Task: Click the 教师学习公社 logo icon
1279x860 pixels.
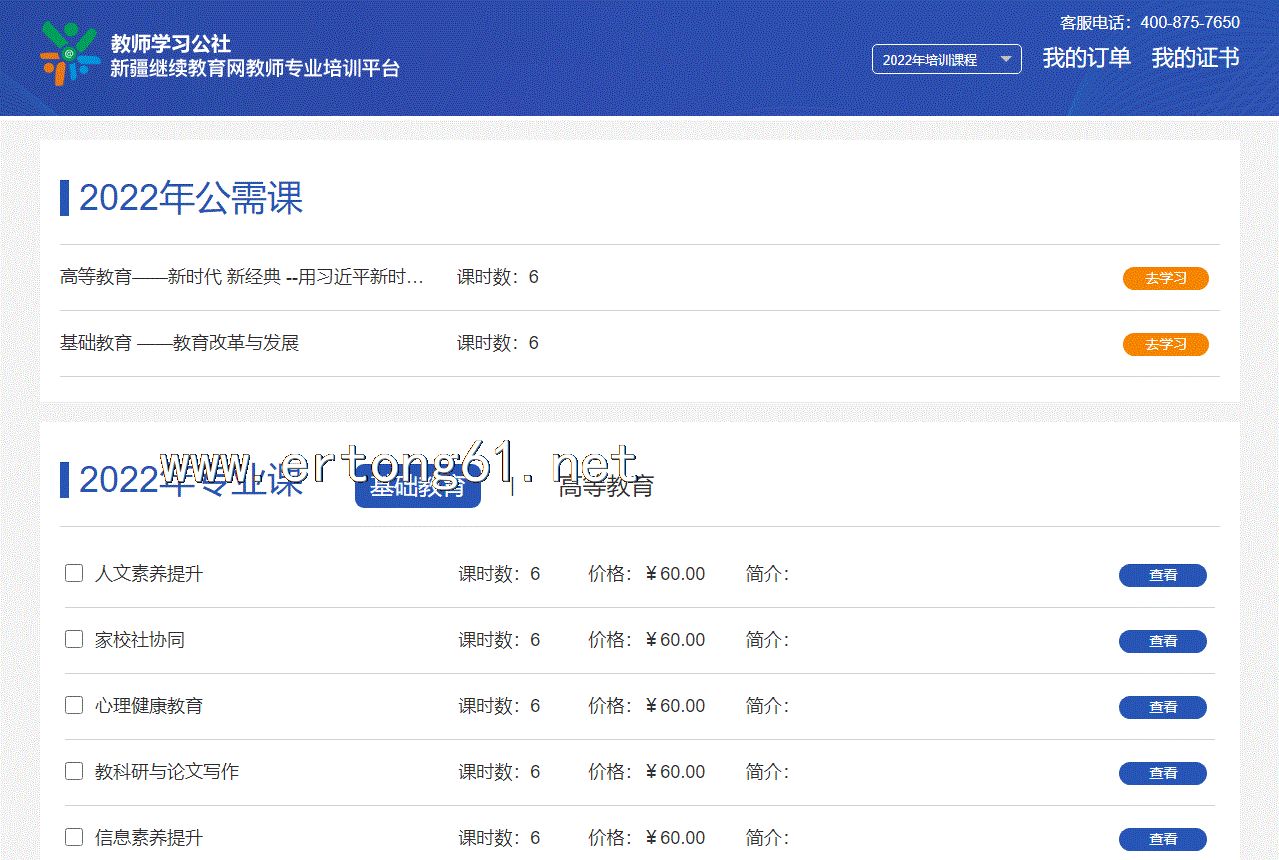Action: (x=69, y=55)
